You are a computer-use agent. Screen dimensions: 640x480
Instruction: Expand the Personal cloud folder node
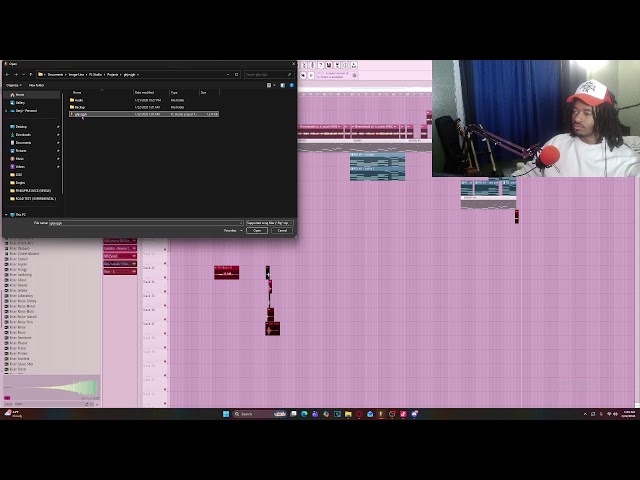point(6,111)
